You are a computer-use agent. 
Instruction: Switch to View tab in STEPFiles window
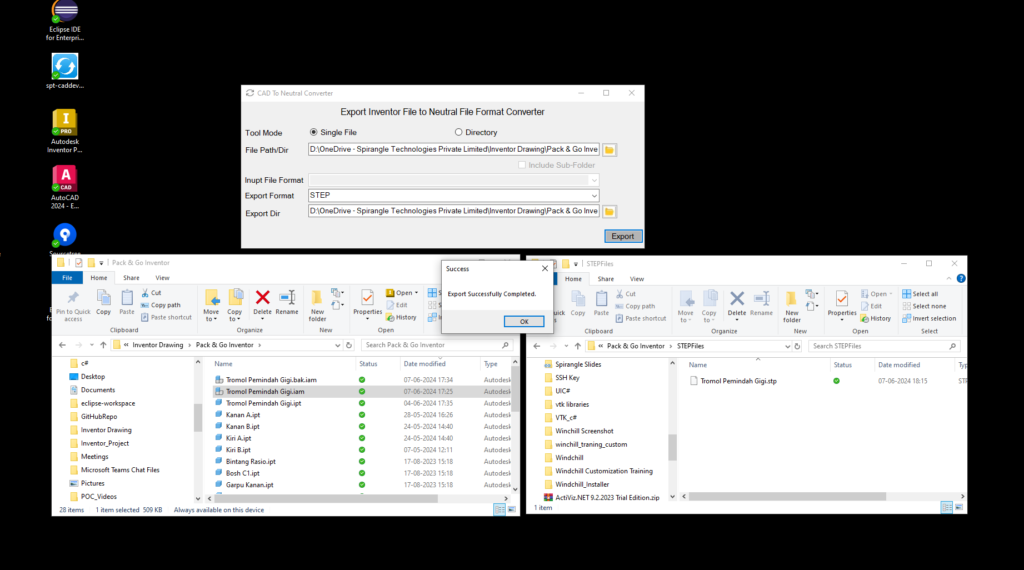pyautogui.click(x=637, y=279)
